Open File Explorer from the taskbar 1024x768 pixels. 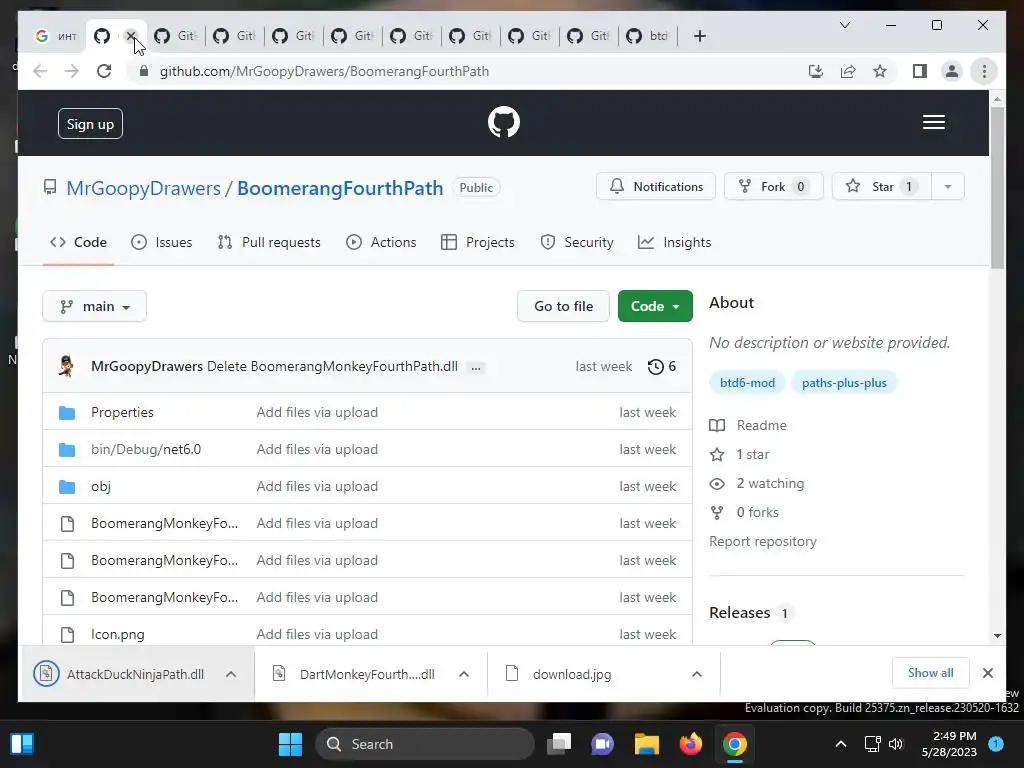coord(647,744)
